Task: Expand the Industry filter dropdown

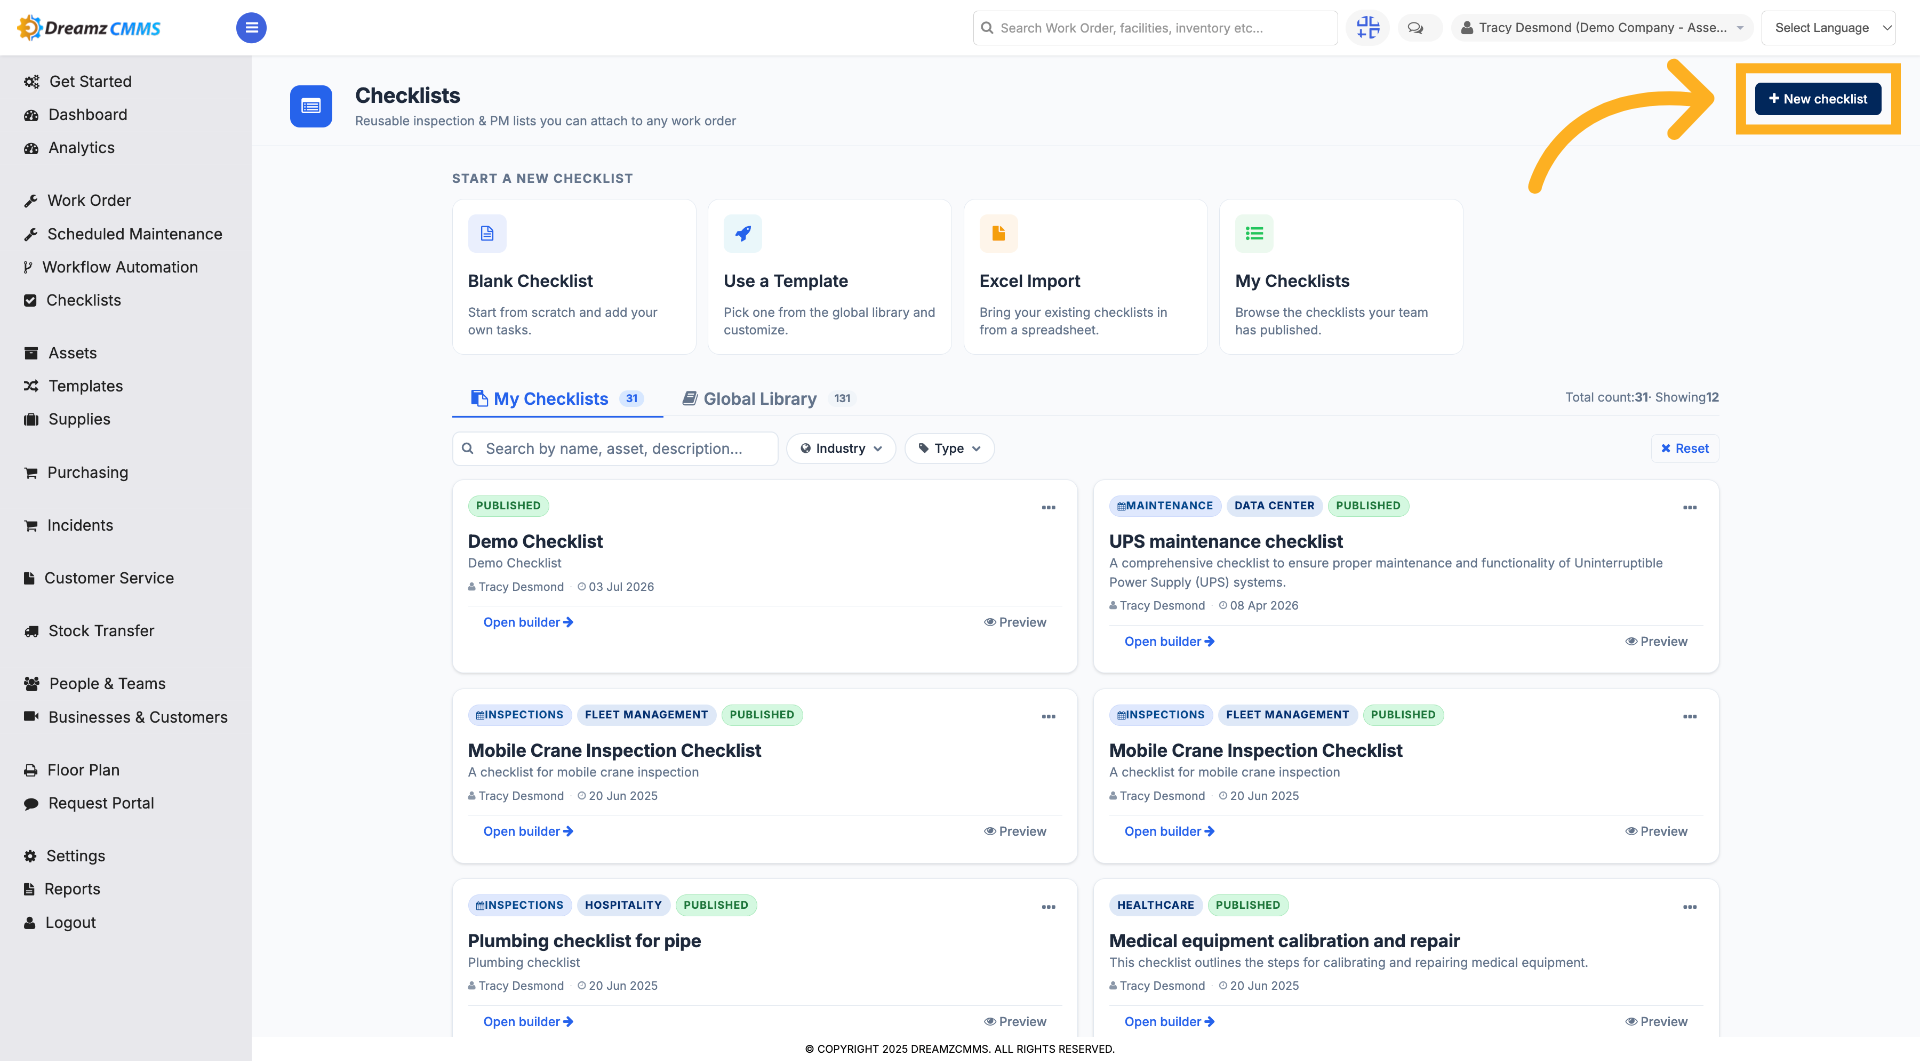Action: [x=841, y=449]
